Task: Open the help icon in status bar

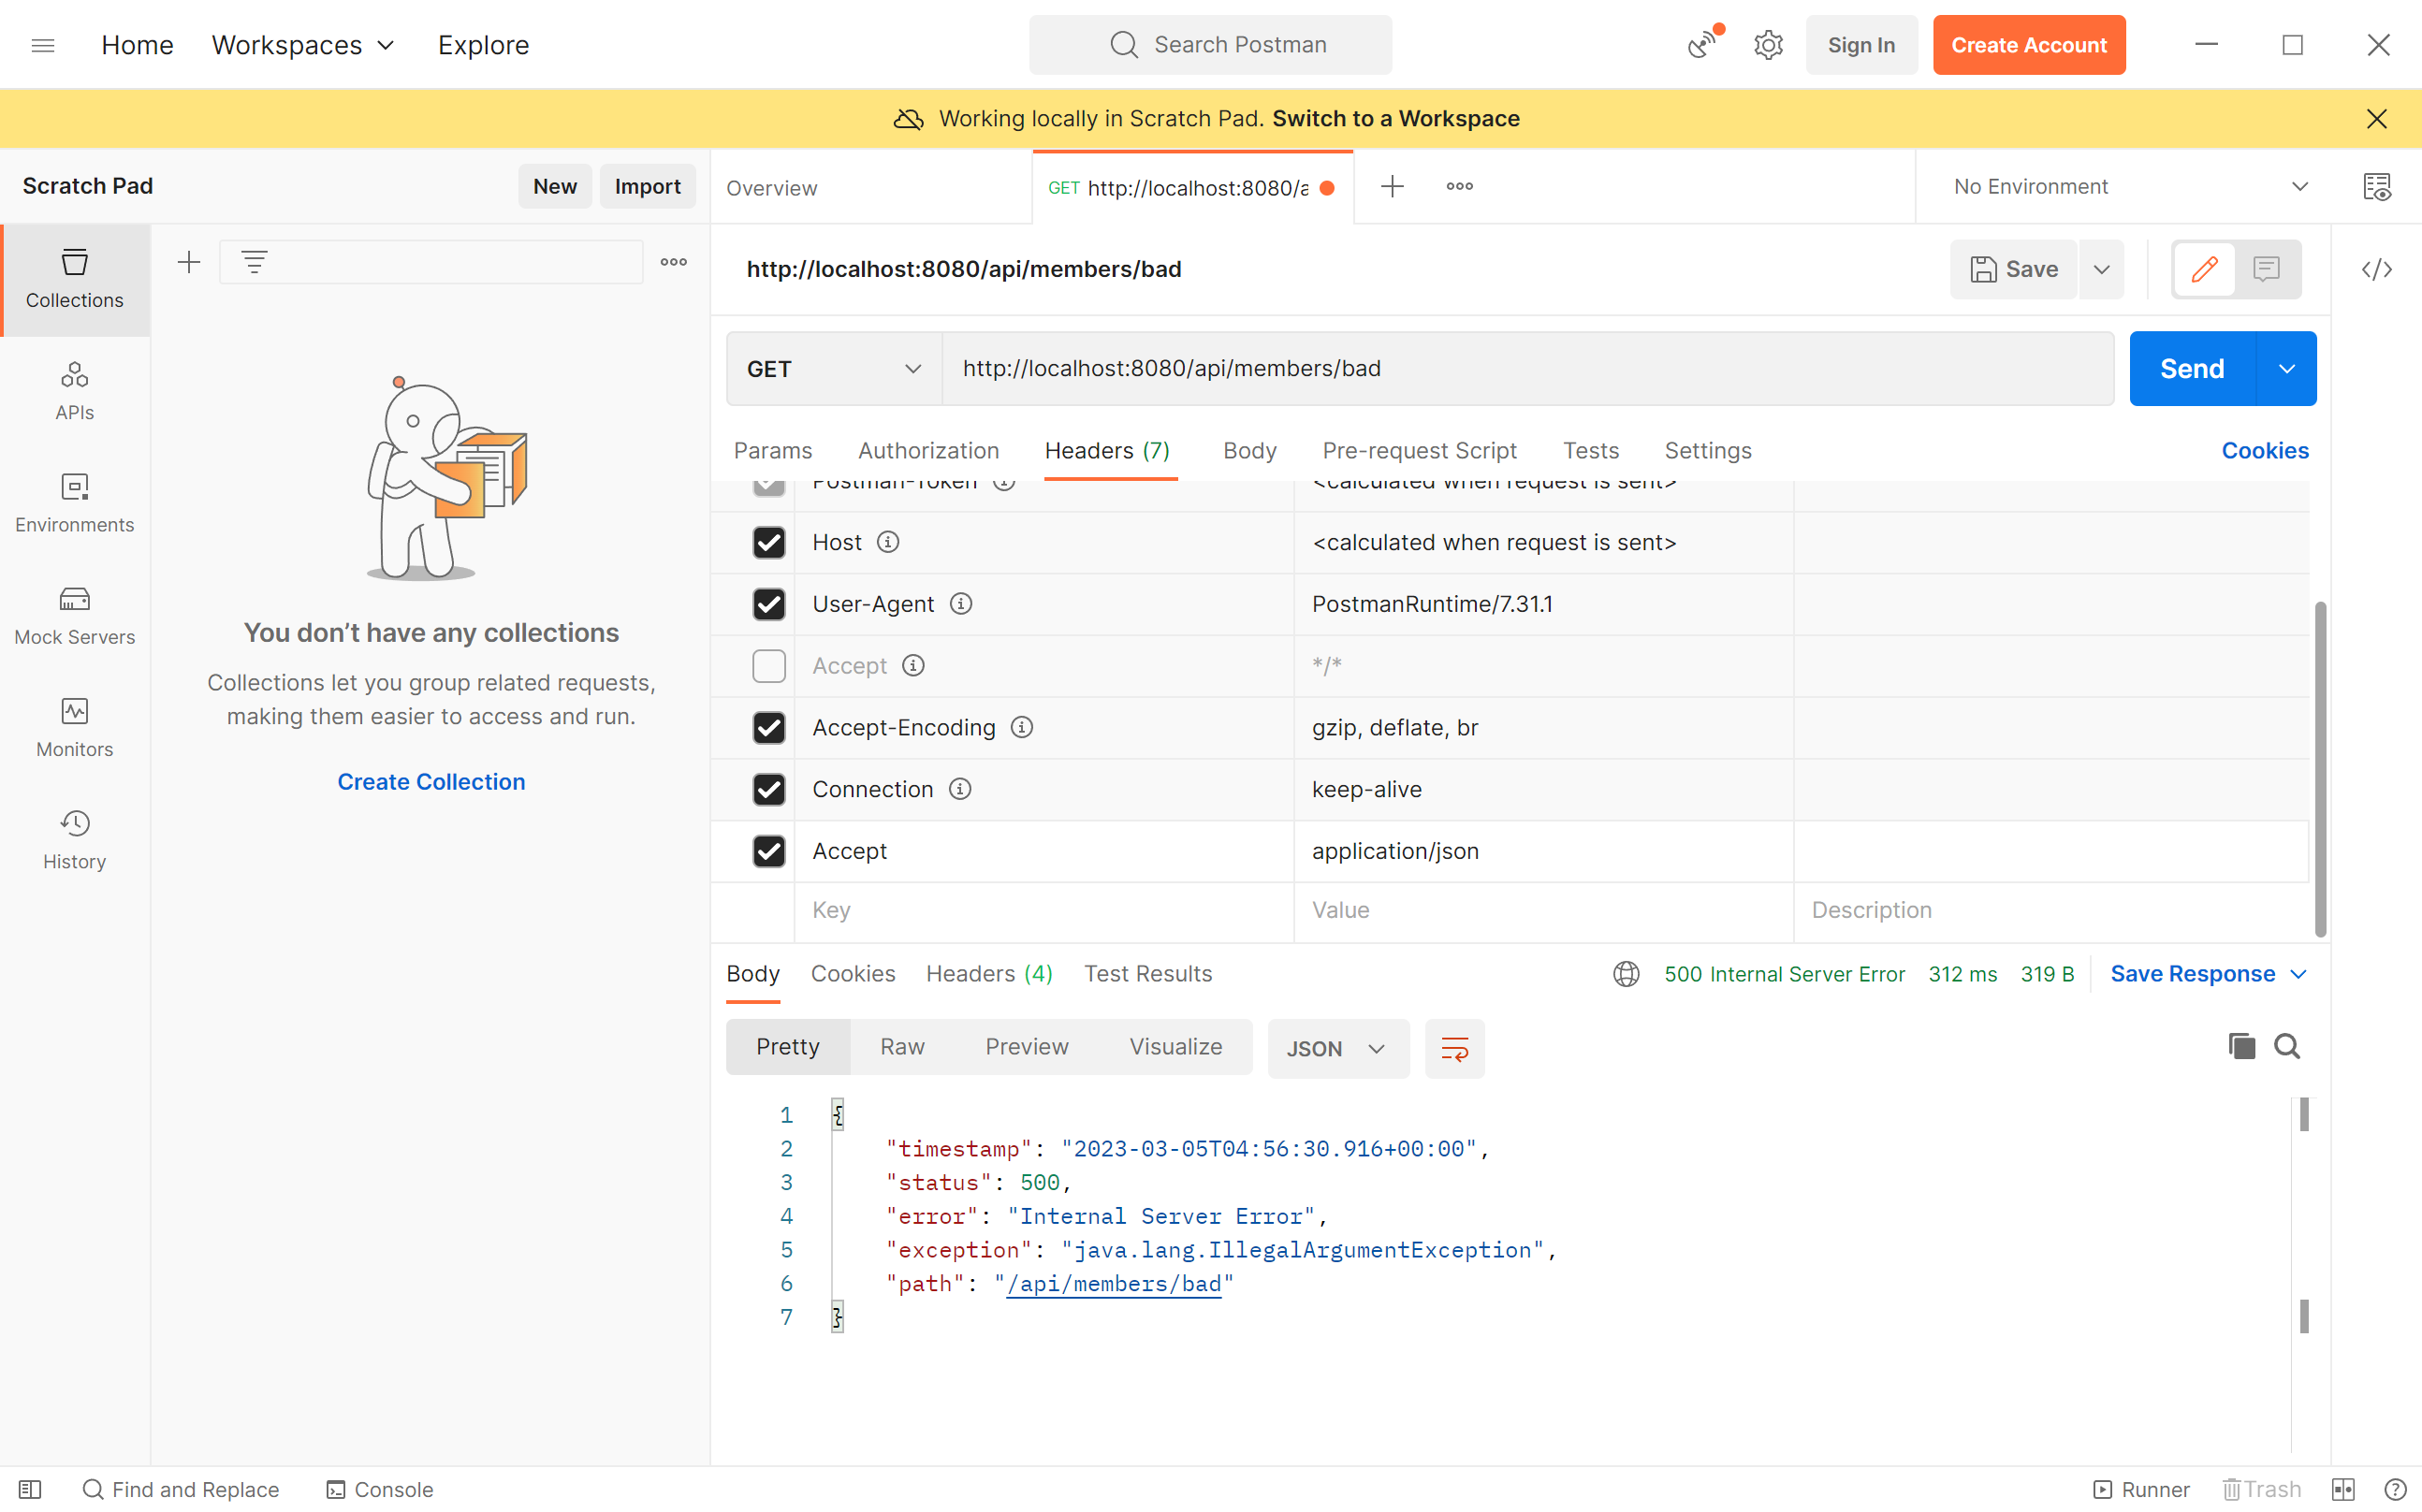Action: (2395, 1489)
